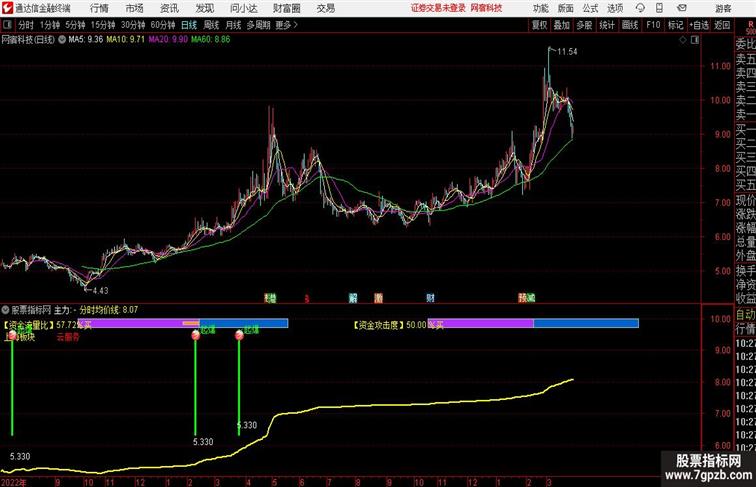Image resolution: width=756 pixels, height=487 pixels.
Task: Expand the 股票指标网 sub-chart indicator arrow
Action: [x=5, y=310]
